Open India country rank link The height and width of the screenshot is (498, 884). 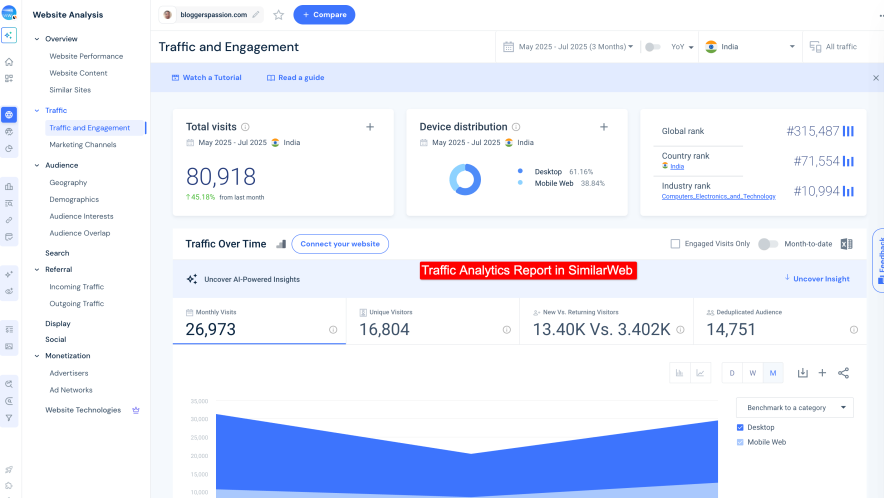click(677, 166)
